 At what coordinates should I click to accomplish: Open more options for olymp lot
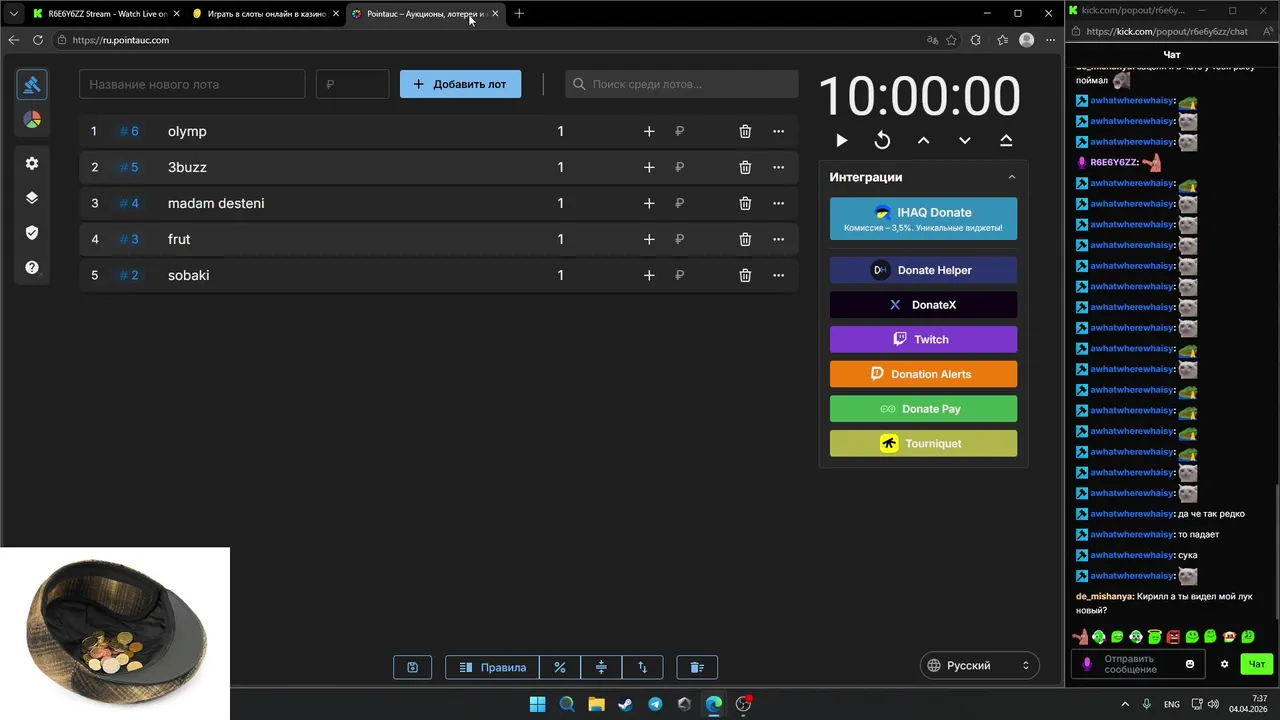[778, 131]
